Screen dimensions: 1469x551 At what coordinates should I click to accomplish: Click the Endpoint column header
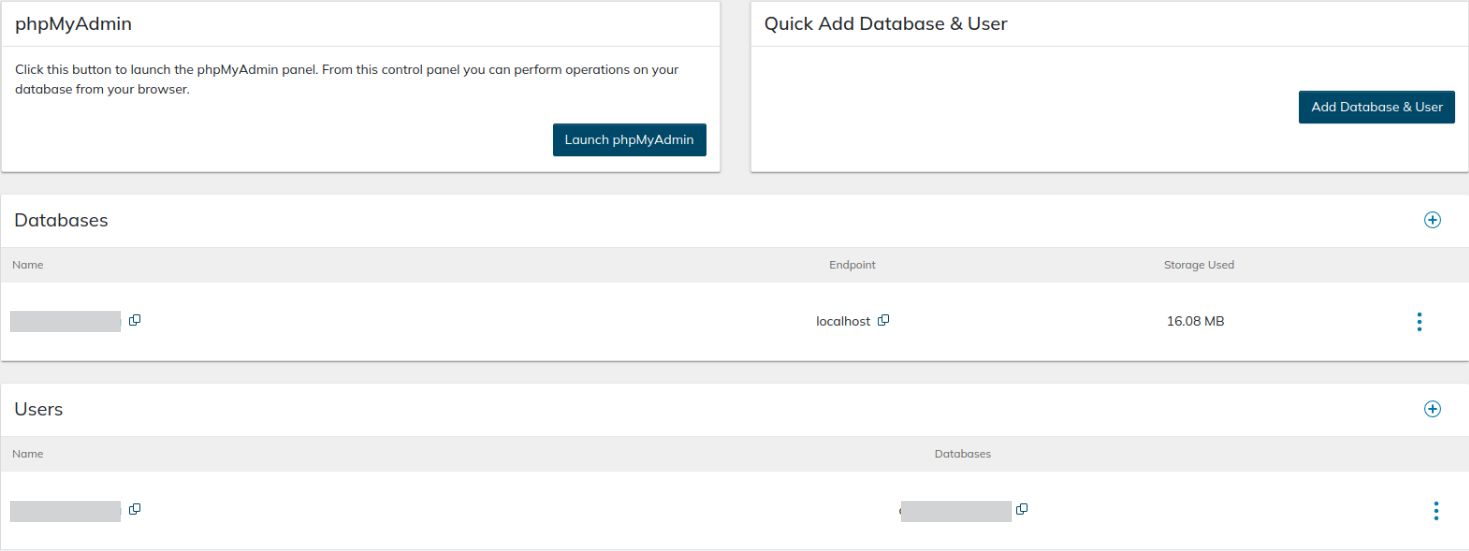pyautogui.click(x=852, y=265)
